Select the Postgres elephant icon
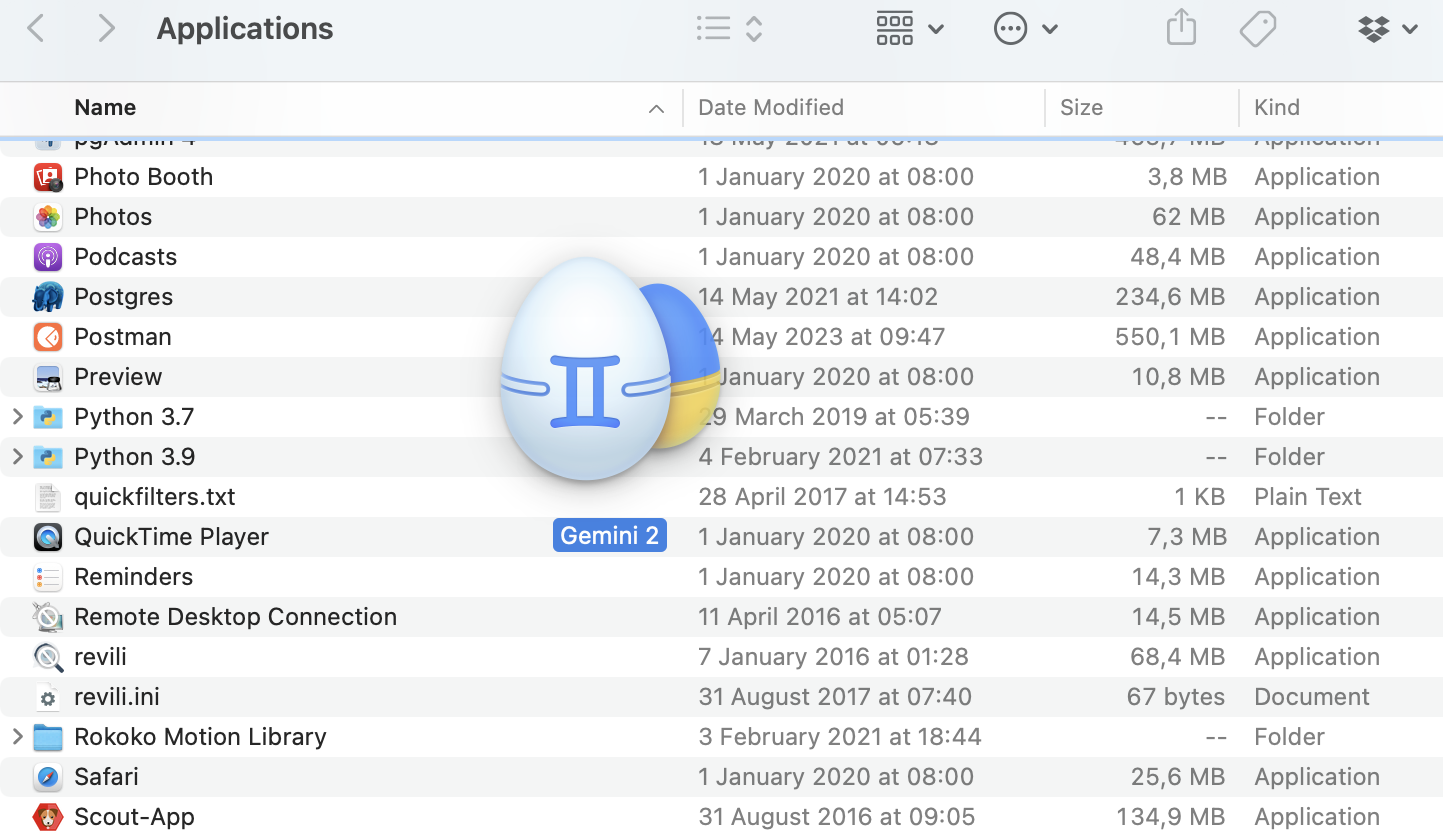Screen dimensions: 1443x834 (x=48, y=297)
